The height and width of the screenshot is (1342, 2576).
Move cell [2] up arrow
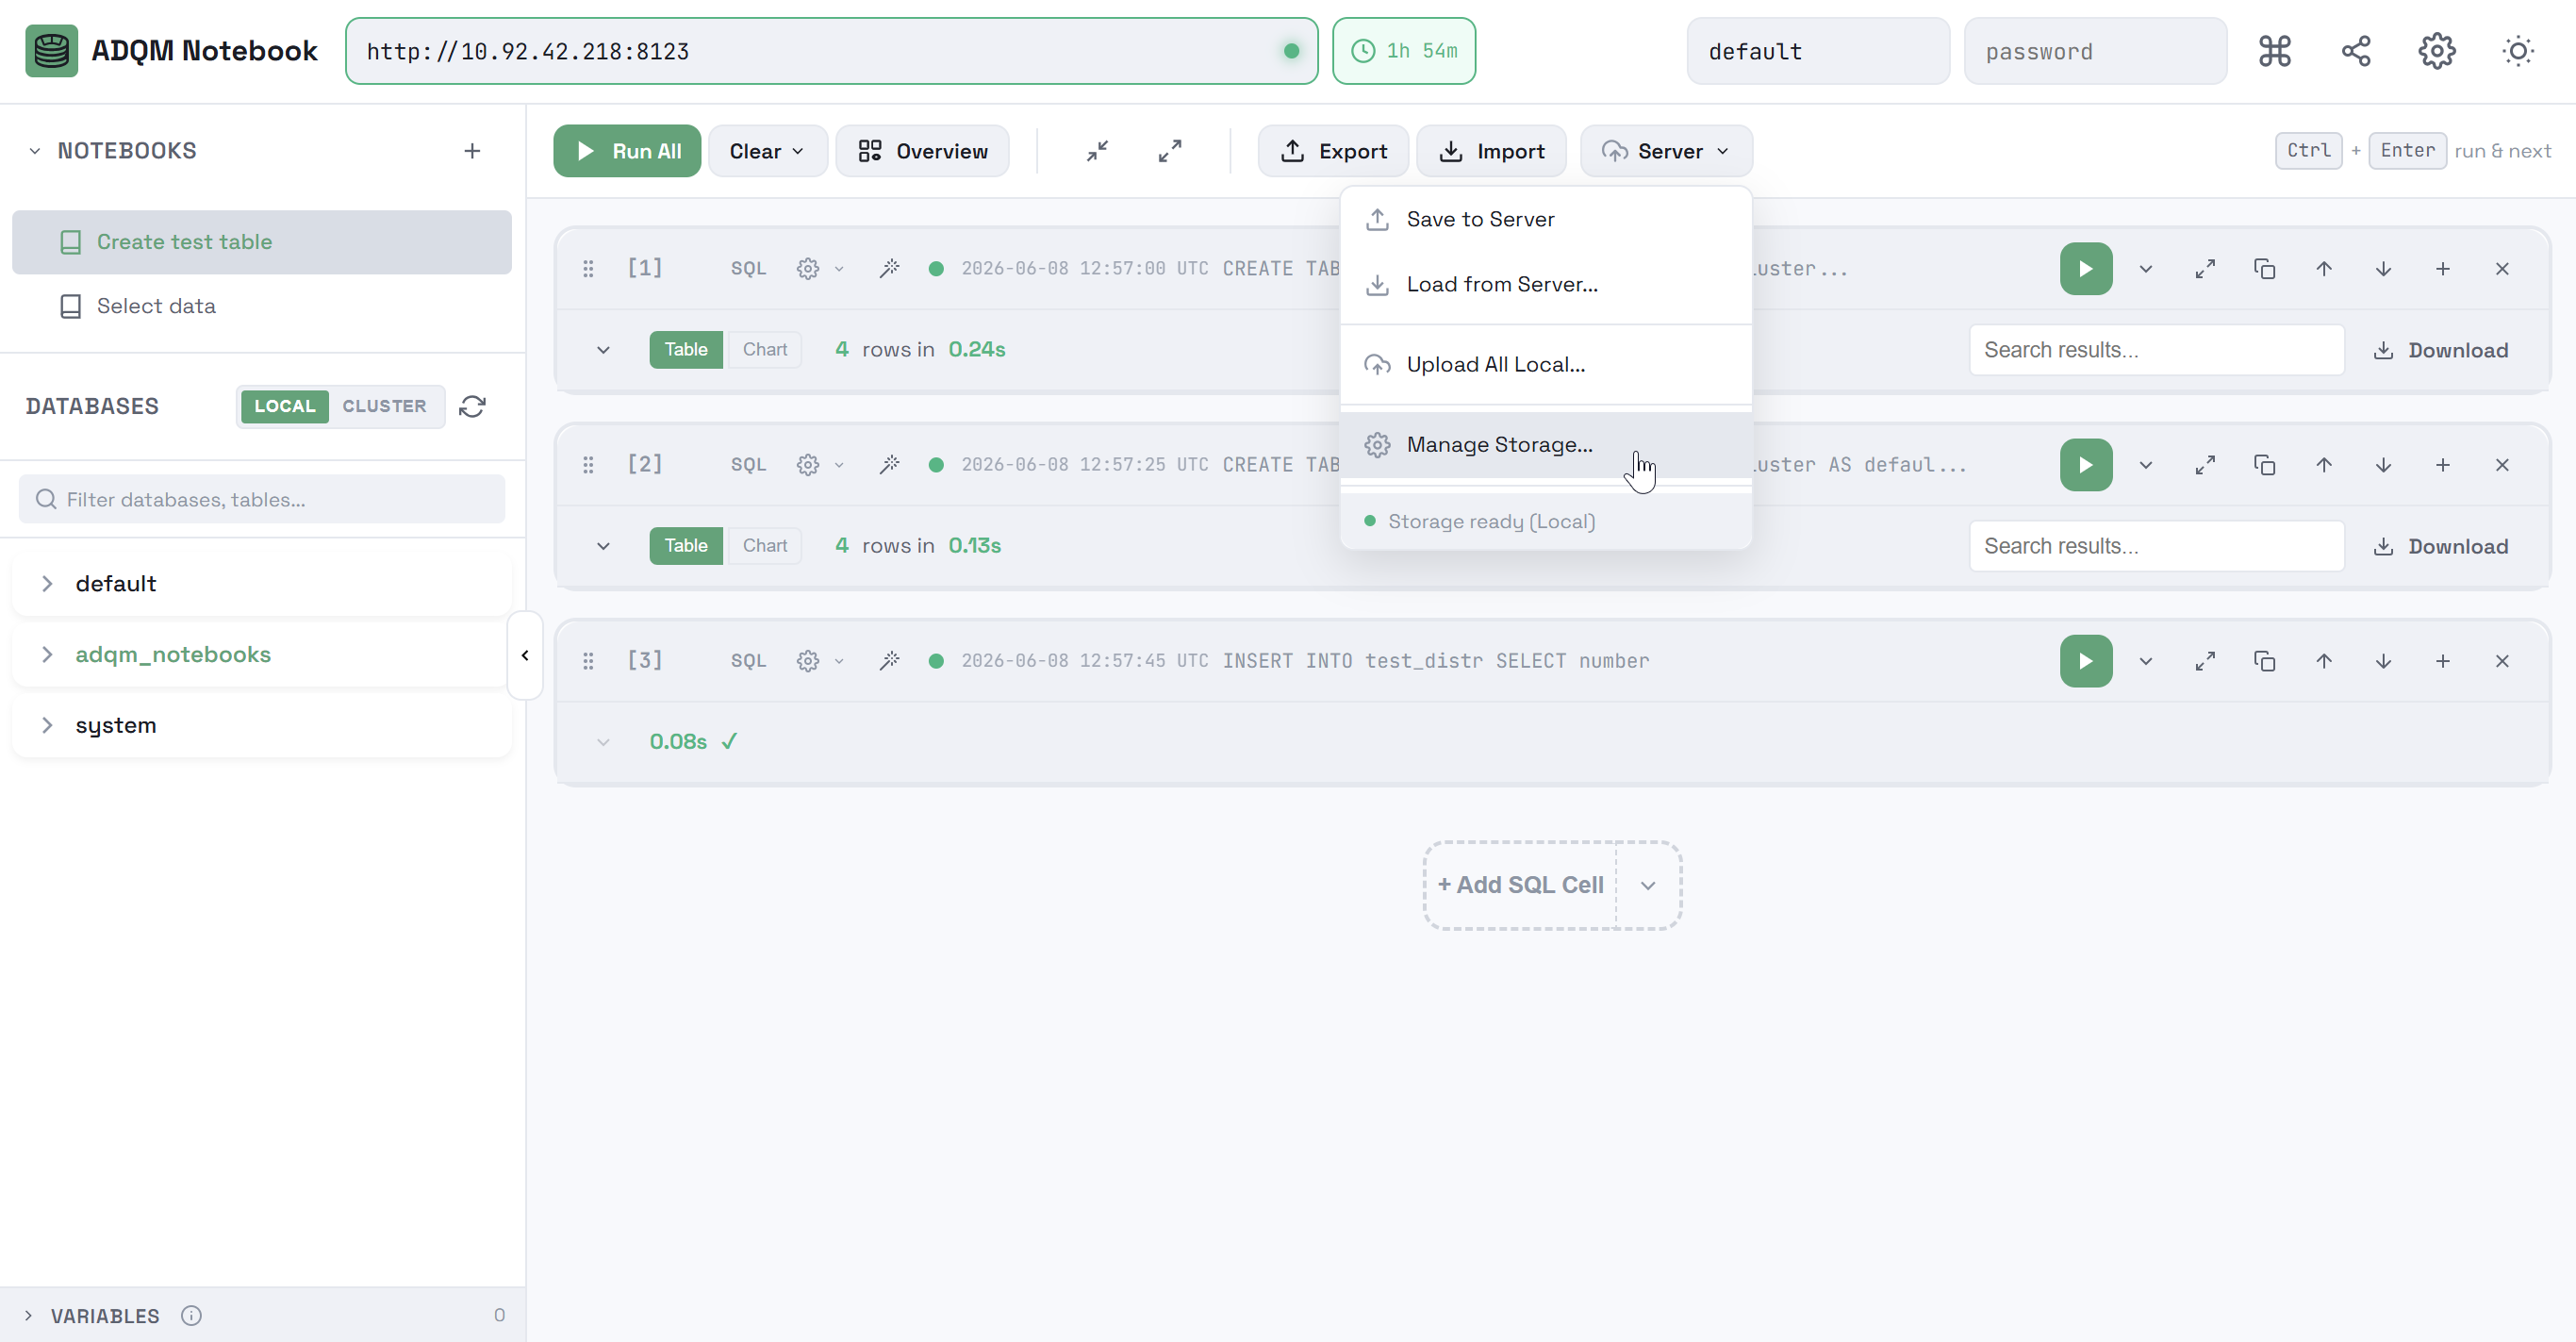pos(2323,465)
